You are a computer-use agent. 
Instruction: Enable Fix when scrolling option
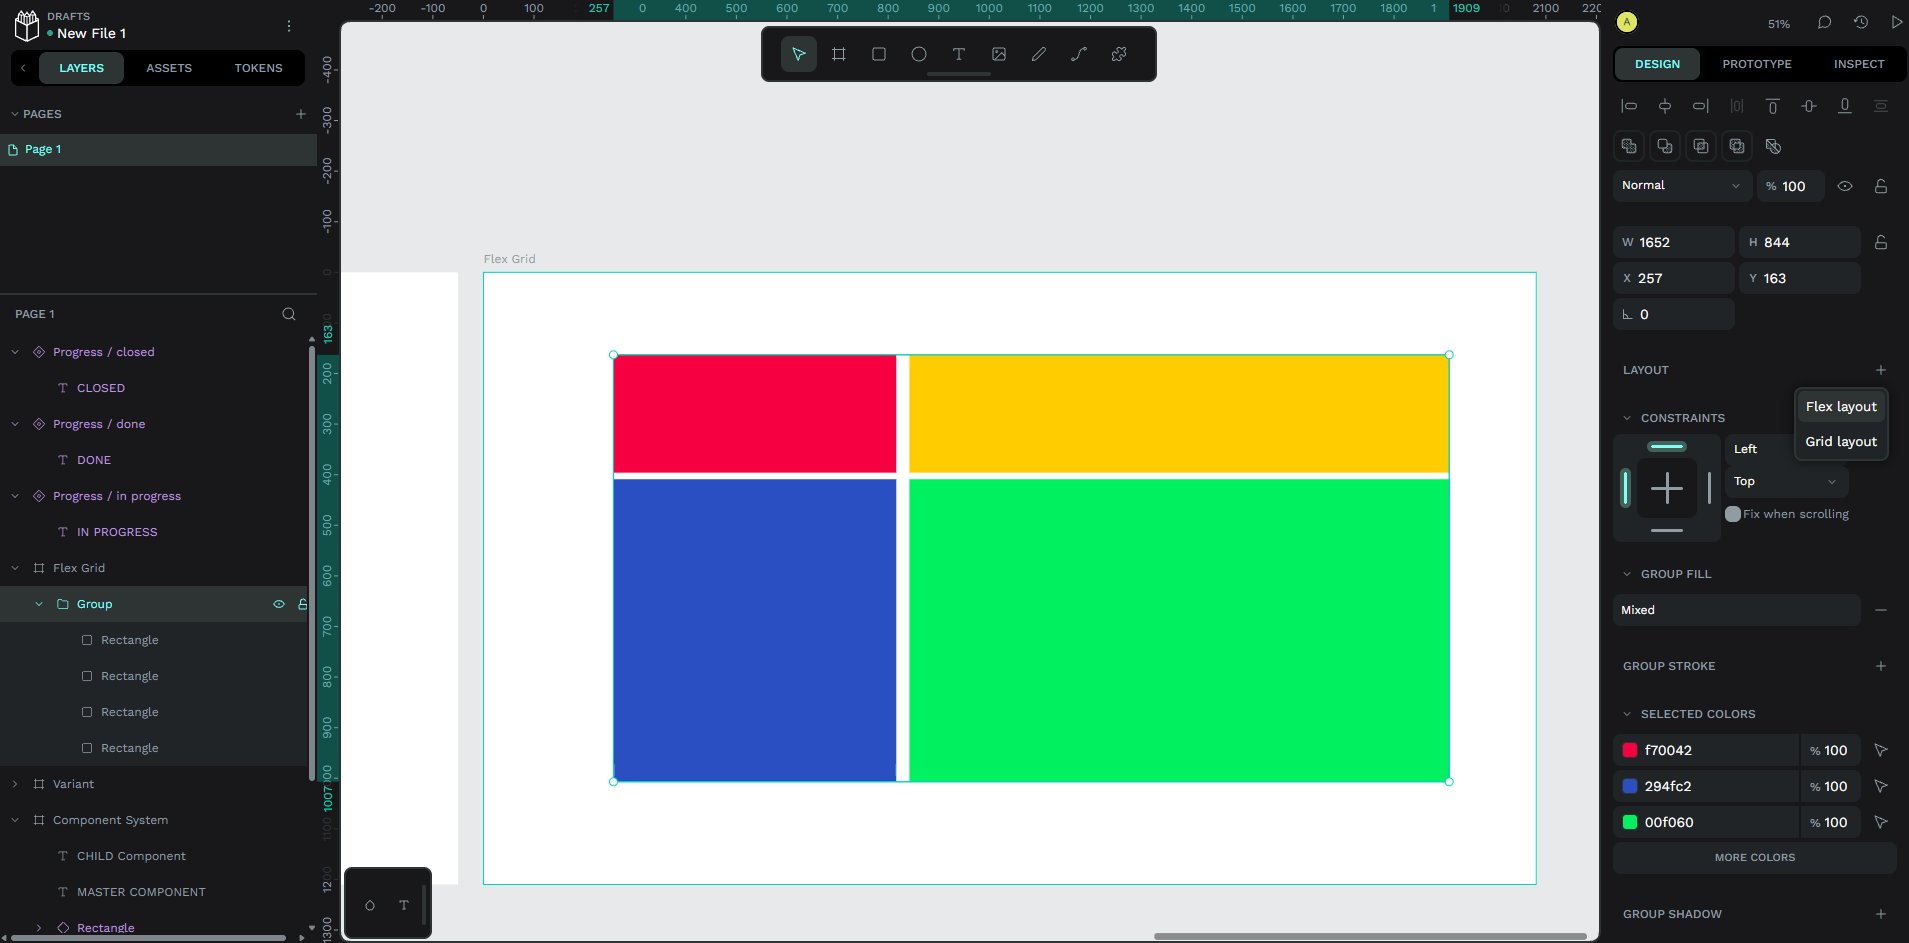pyautogui.click(x=1733, y=514)
